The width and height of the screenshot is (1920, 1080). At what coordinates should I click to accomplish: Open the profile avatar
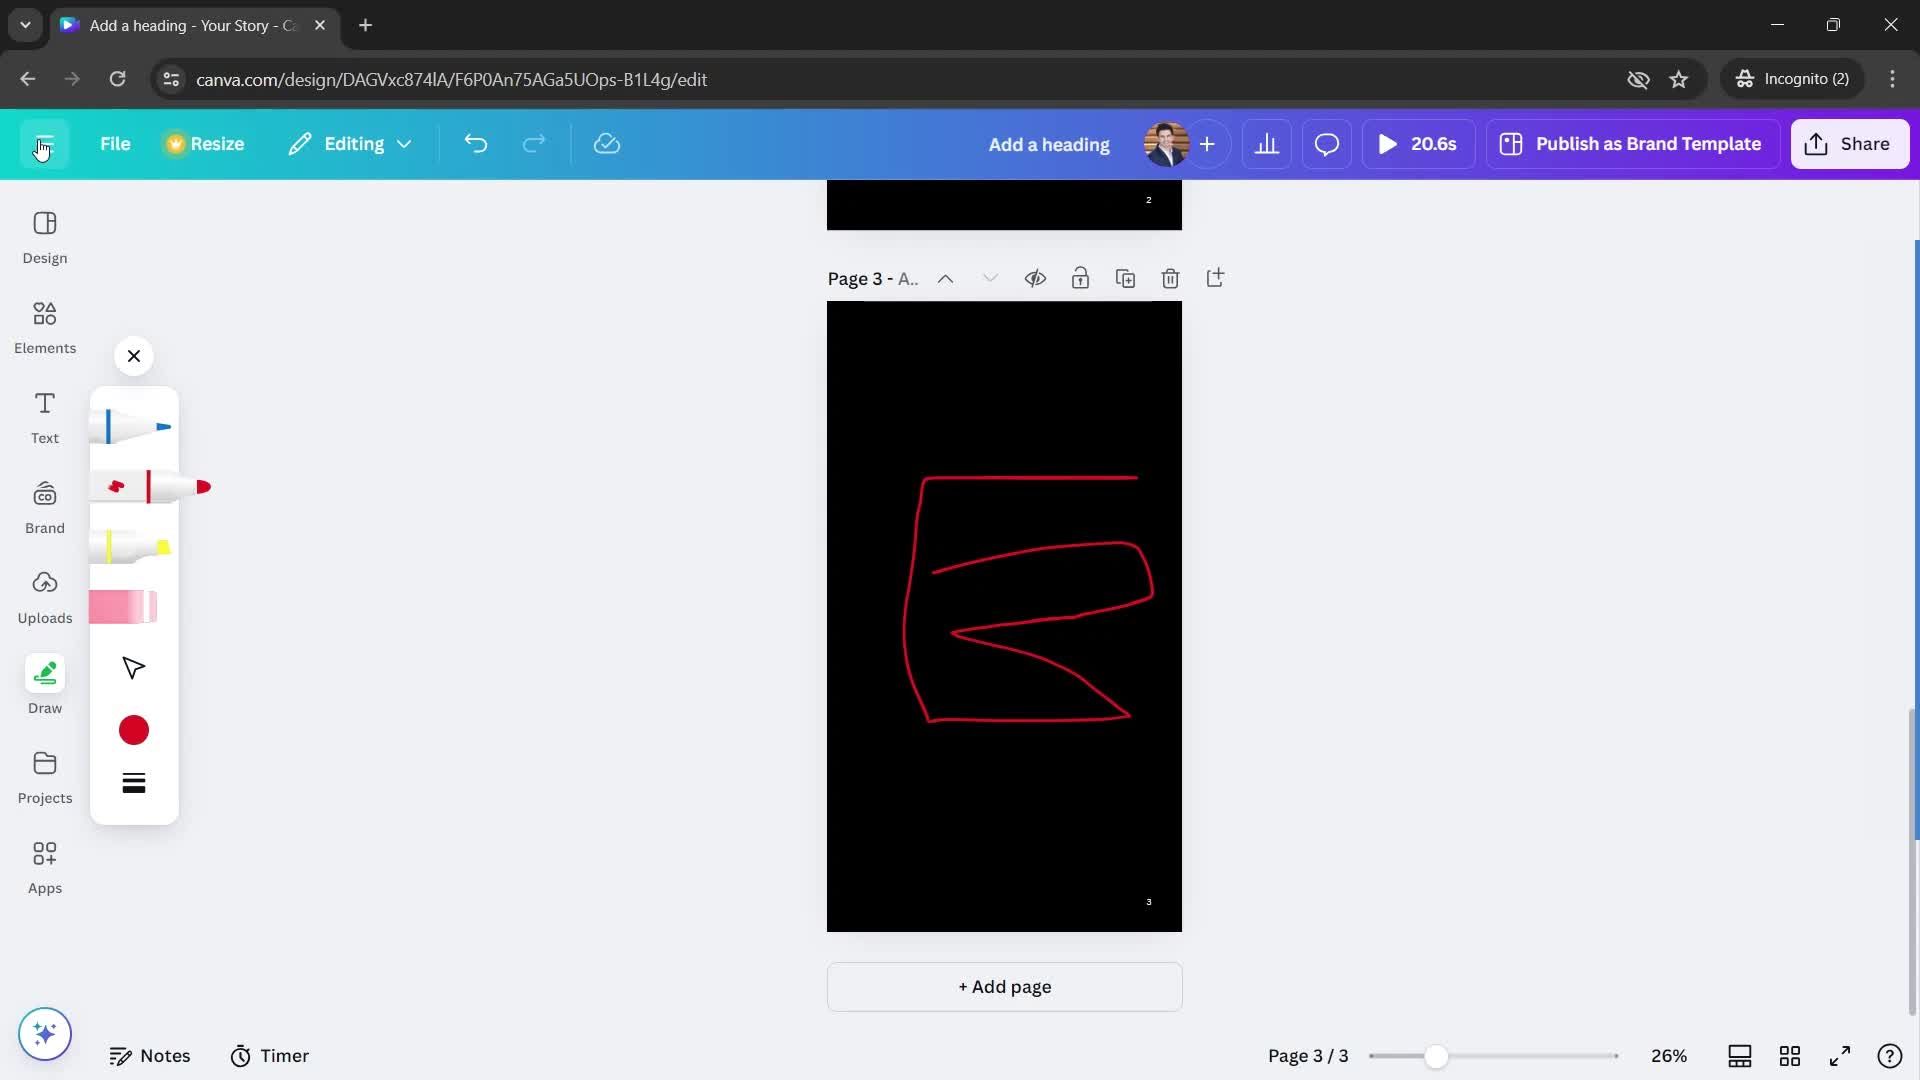tap(1166, 144)
